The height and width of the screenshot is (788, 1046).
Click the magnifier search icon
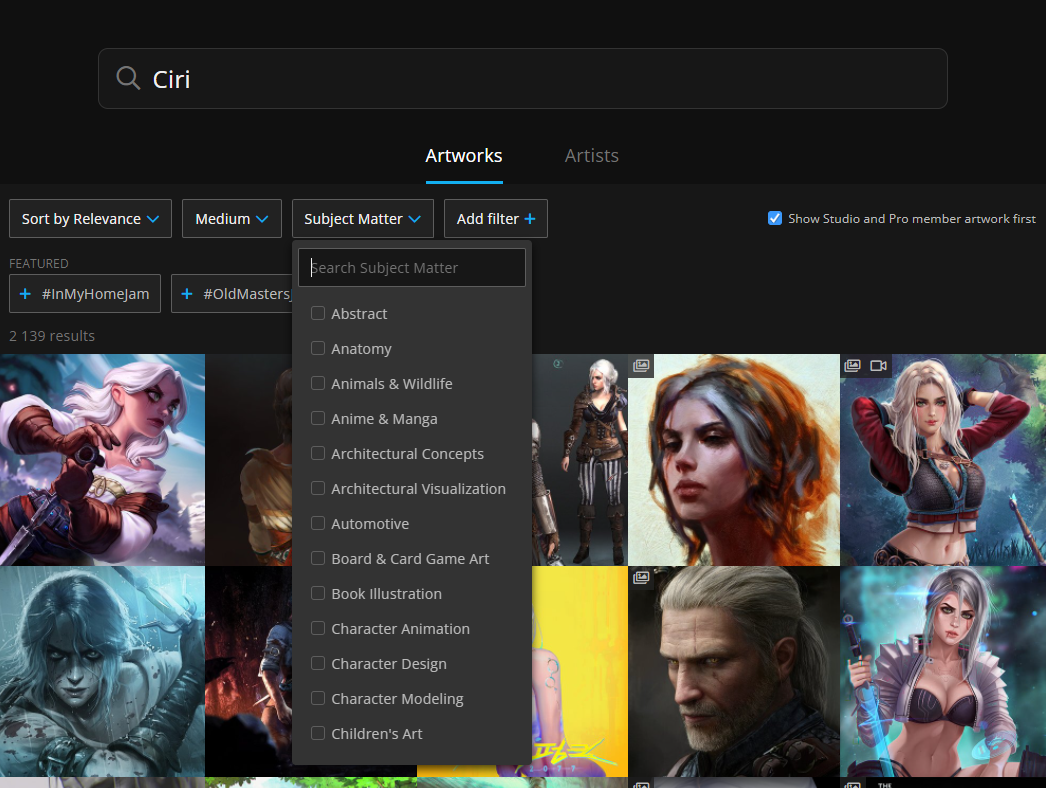127,78
